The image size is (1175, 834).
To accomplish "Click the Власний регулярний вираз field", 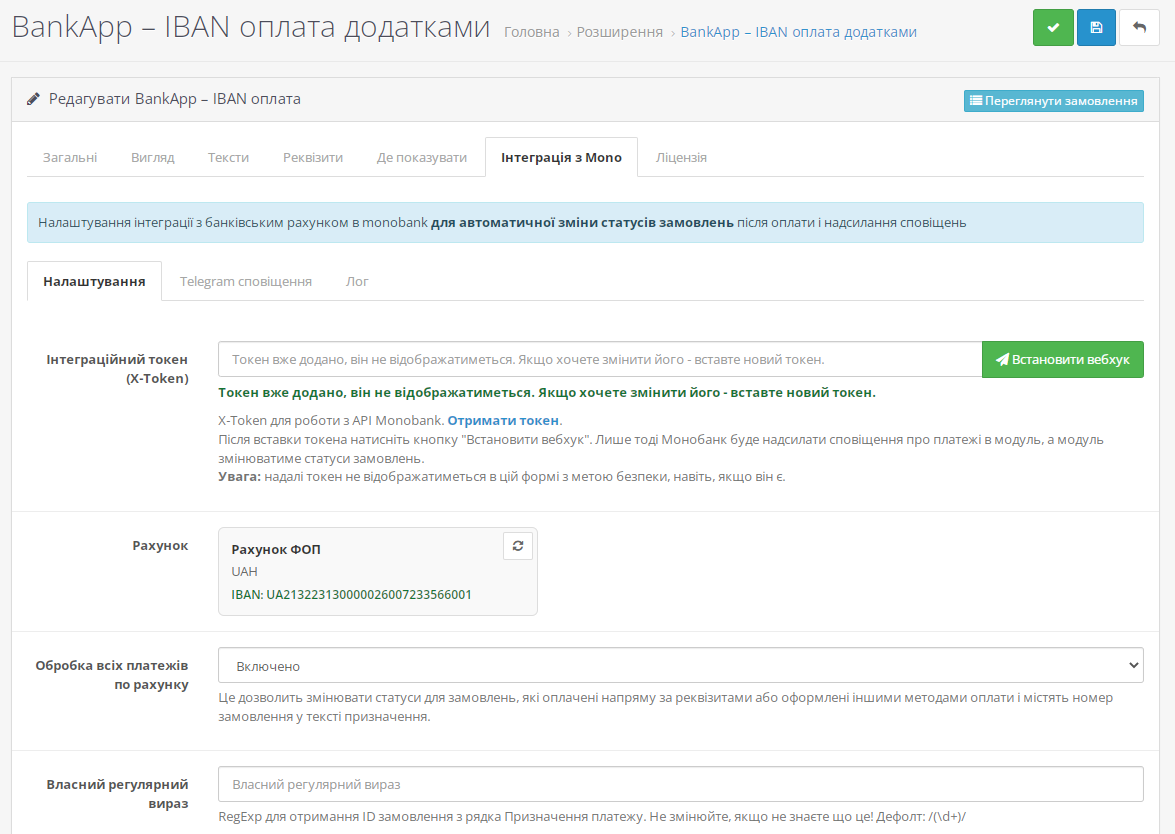I will pos(680,785).
